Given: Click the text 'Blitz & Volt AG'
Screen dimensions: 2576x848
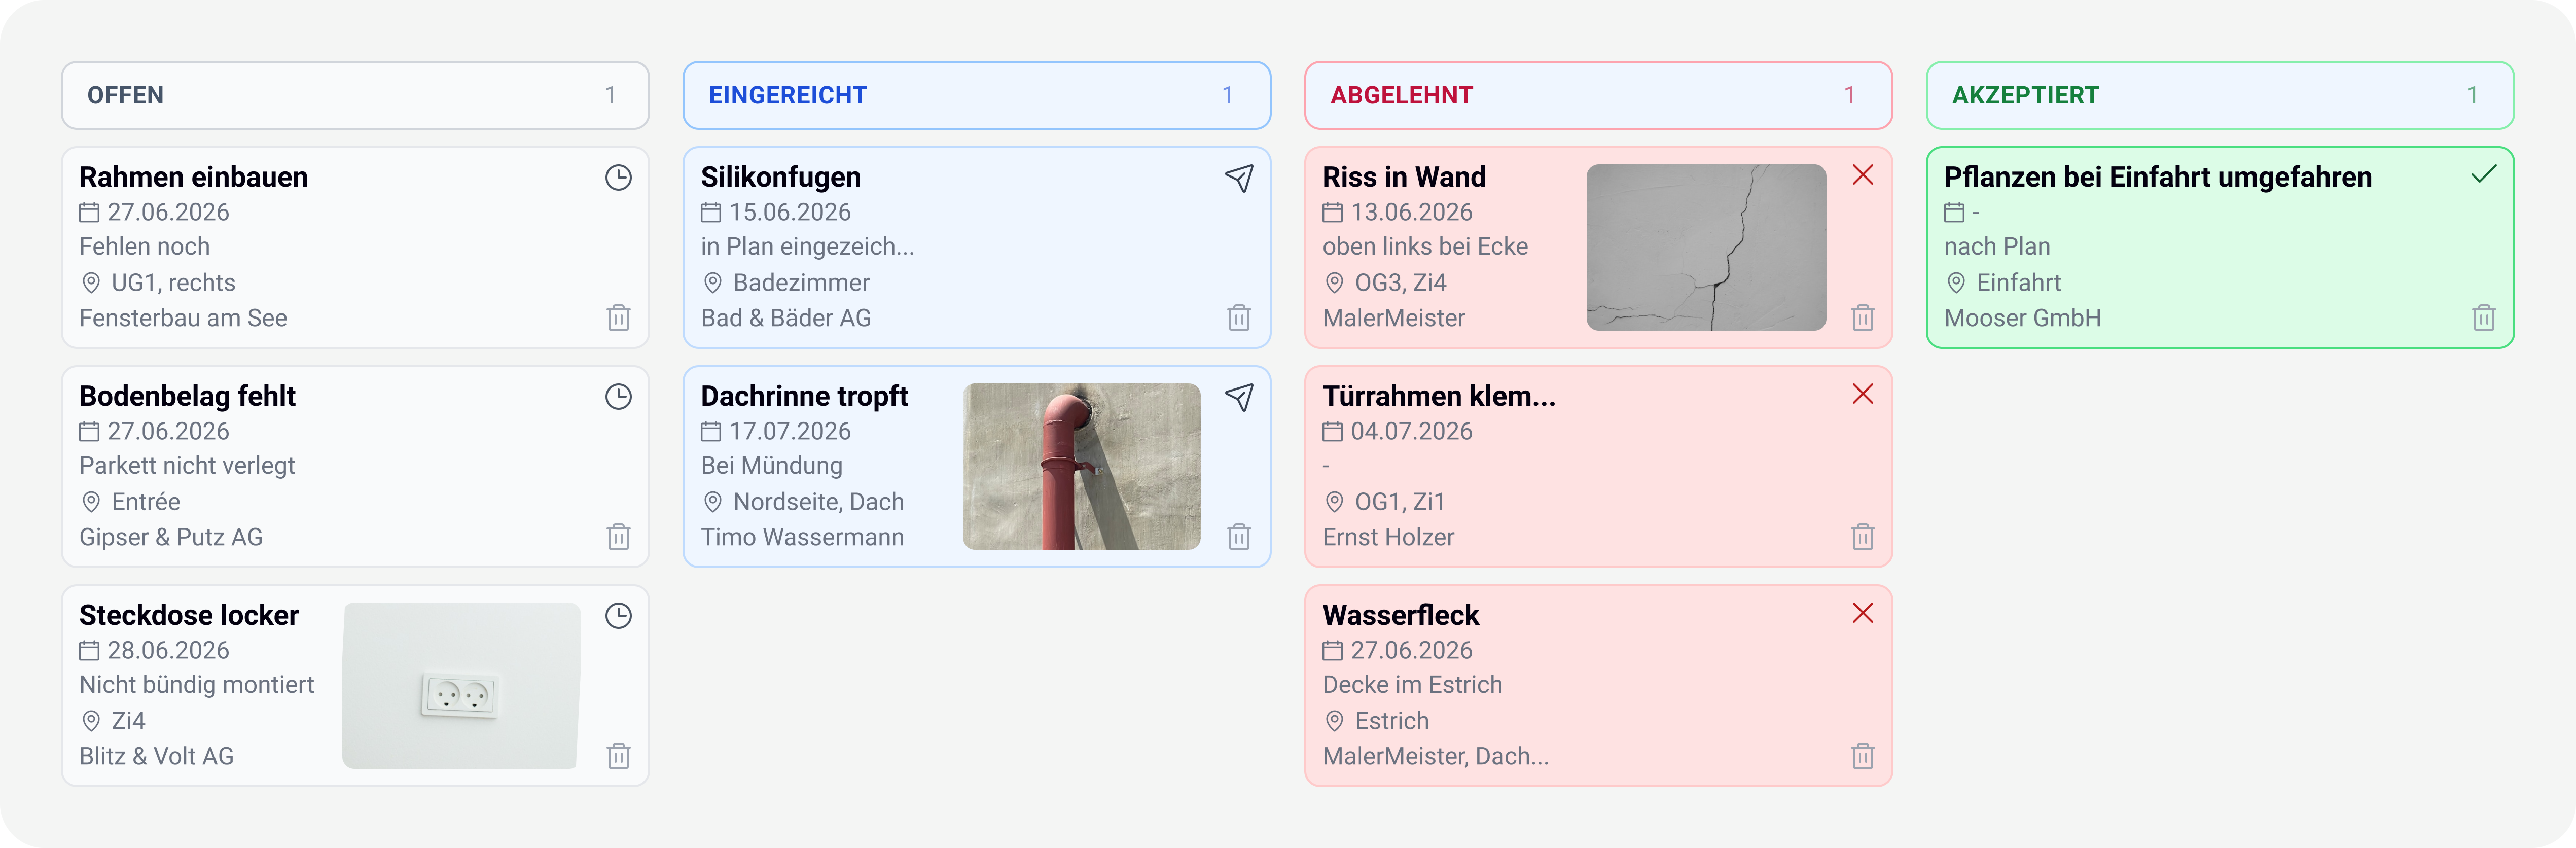Looking at the screenshot, I should click(x=156, y=756).
